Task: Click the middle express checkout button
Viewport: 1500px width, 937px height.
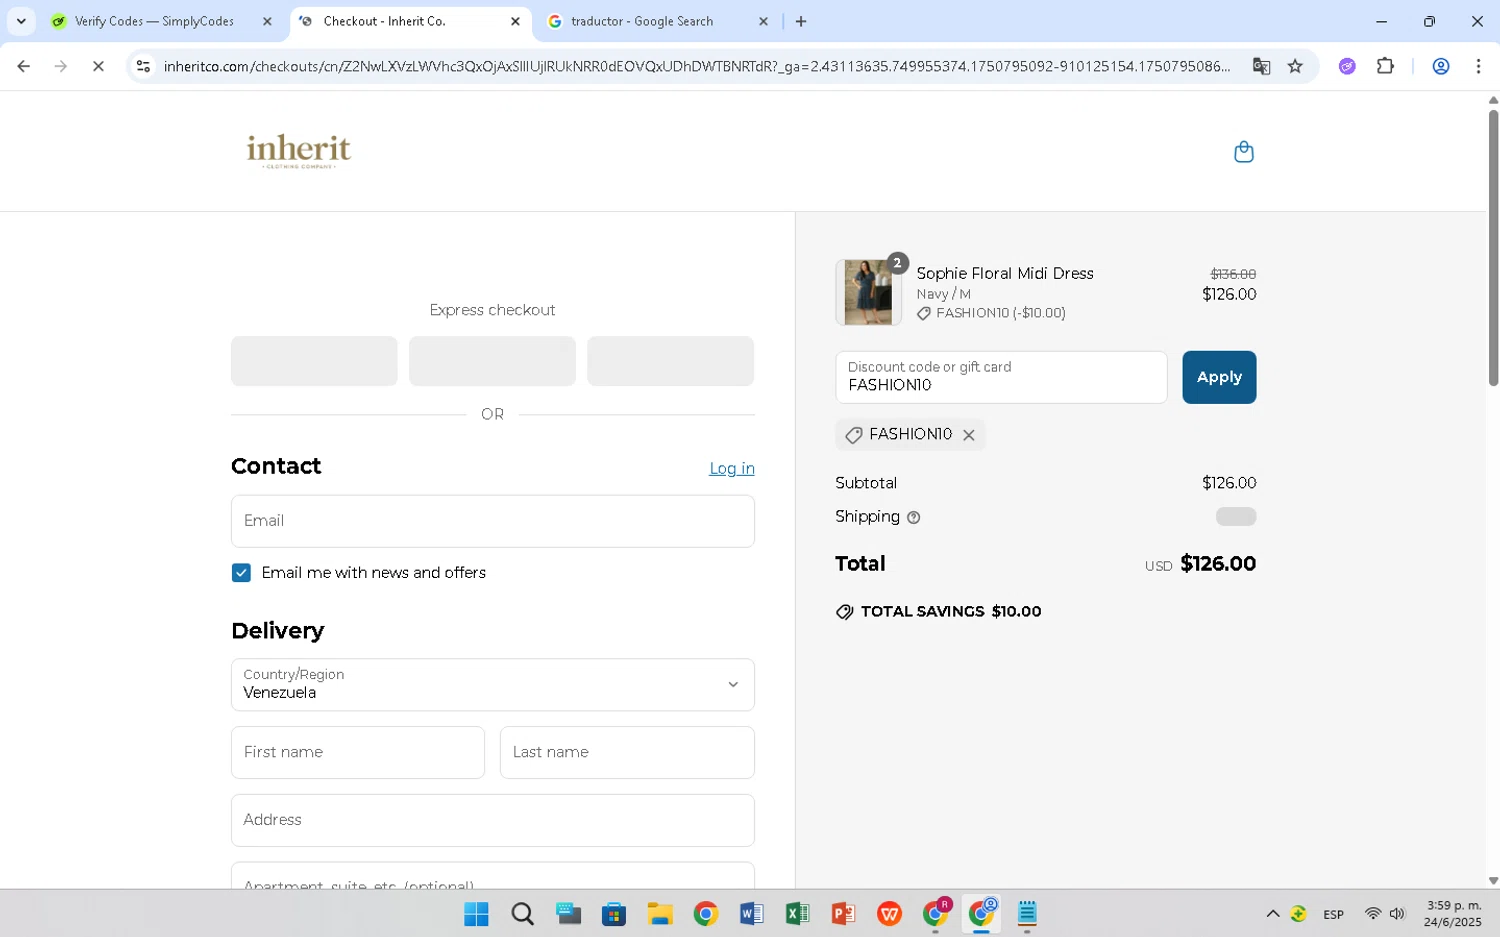Action: click(x=492, y=361)
